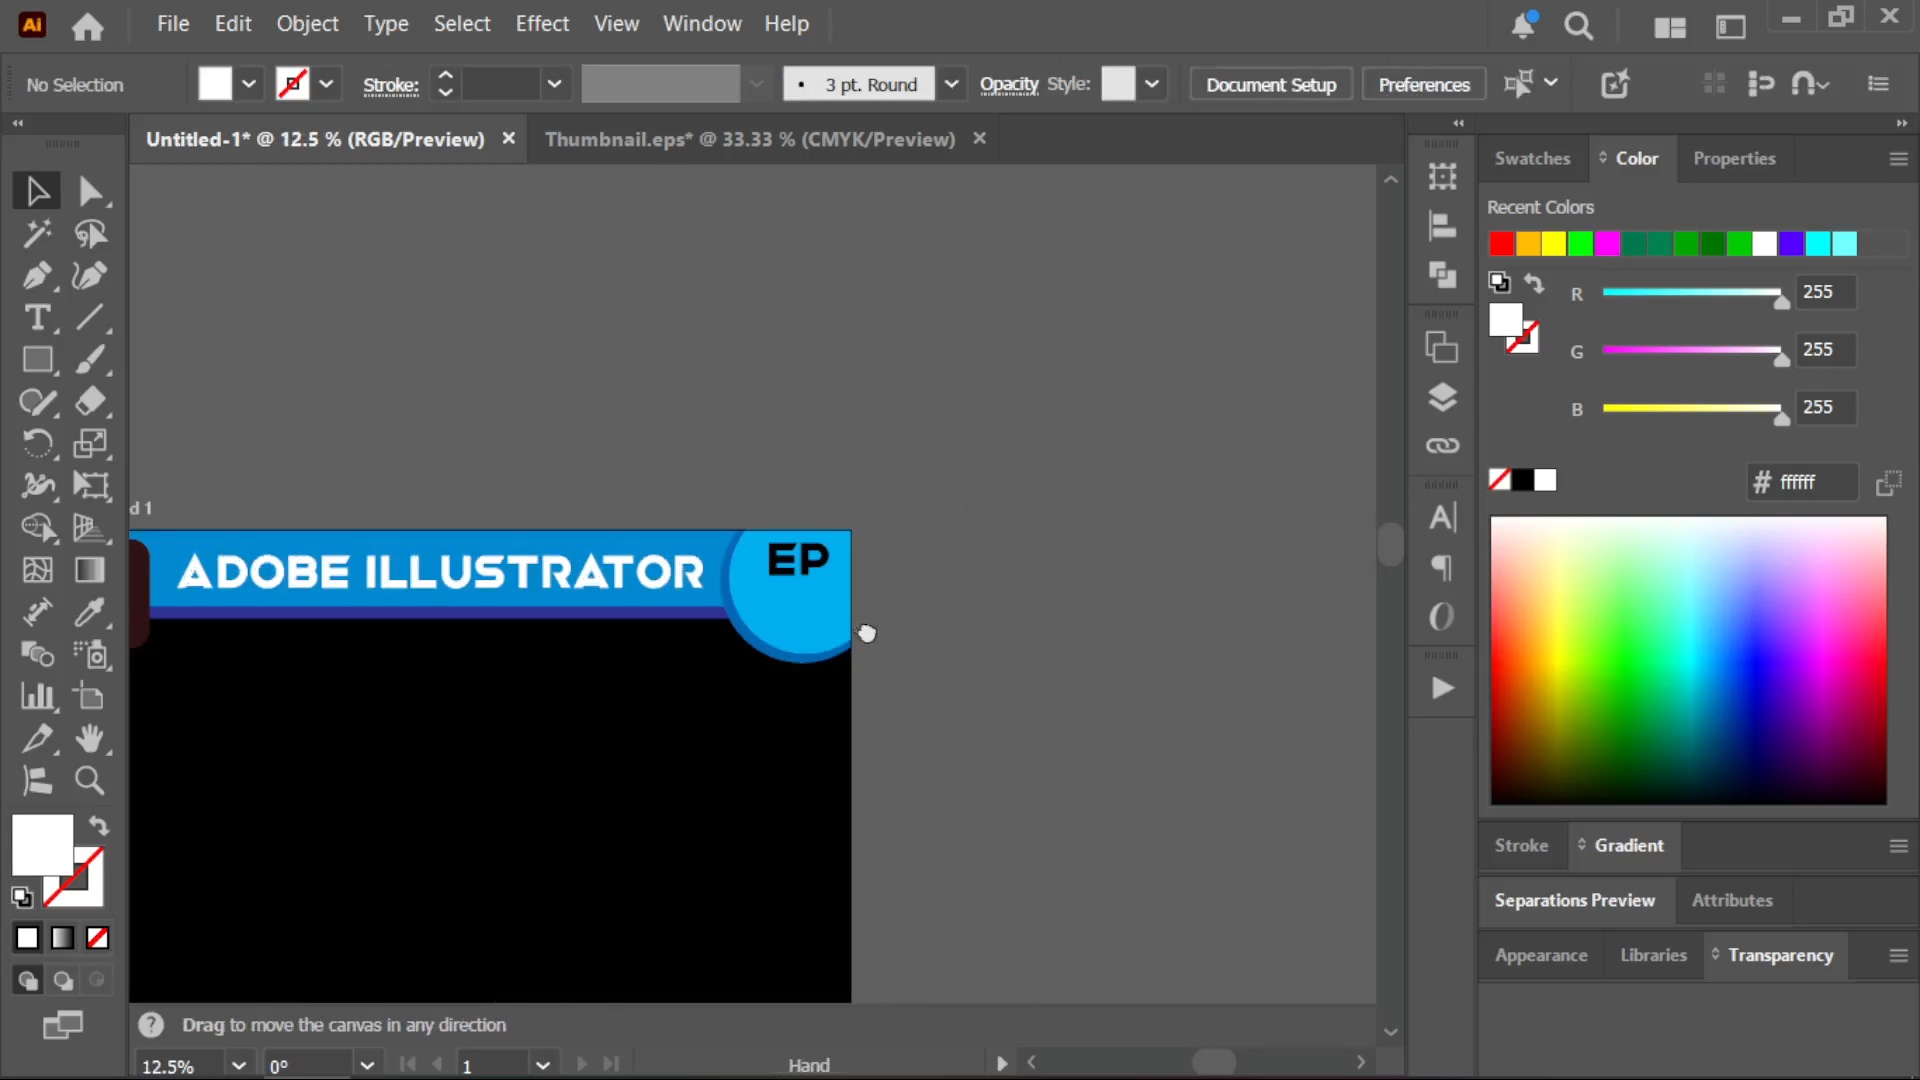Swap fill and stroke in Color panel
The width and height of the screenshot is (1920, 1080).
1534,284
